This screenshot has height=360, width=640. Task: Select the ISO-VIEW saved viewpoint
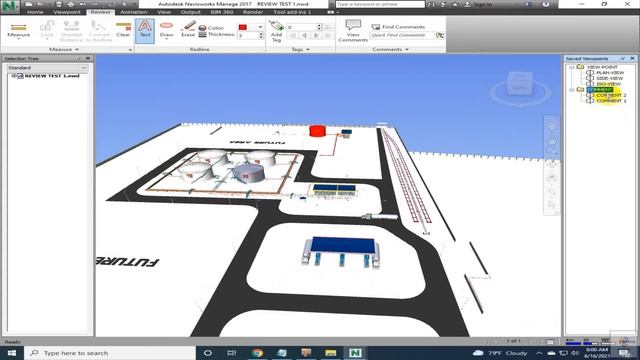[x=608, y=84]
